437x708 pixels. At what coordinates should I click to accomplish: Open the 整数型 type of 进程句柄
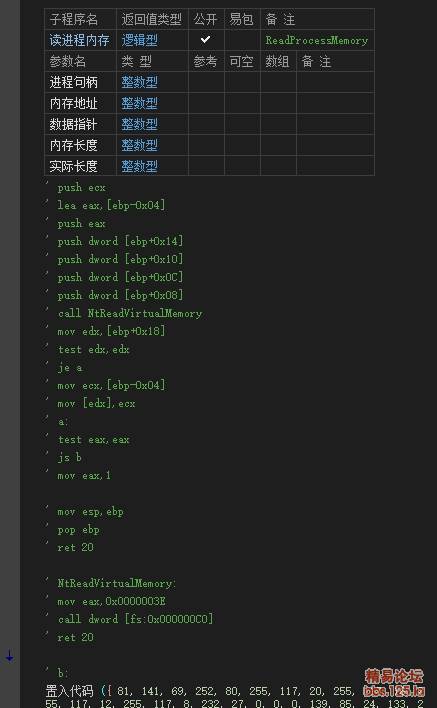tap(152, 82)
